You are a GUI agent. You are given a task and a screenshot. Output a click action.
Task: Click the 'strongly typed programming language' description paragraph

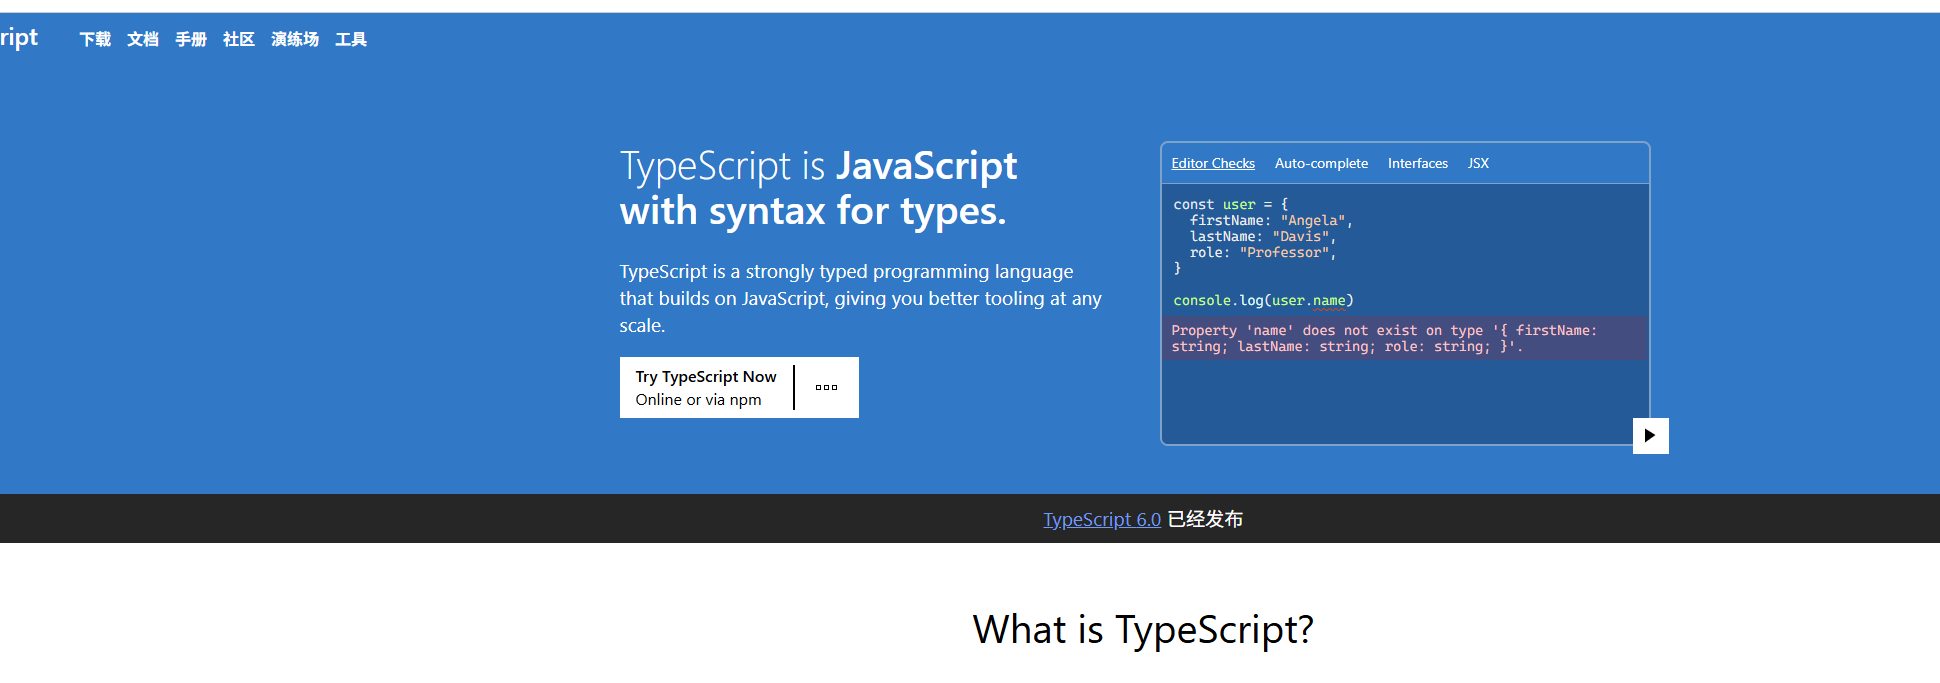pyautogui.click(x=861, y=298)
